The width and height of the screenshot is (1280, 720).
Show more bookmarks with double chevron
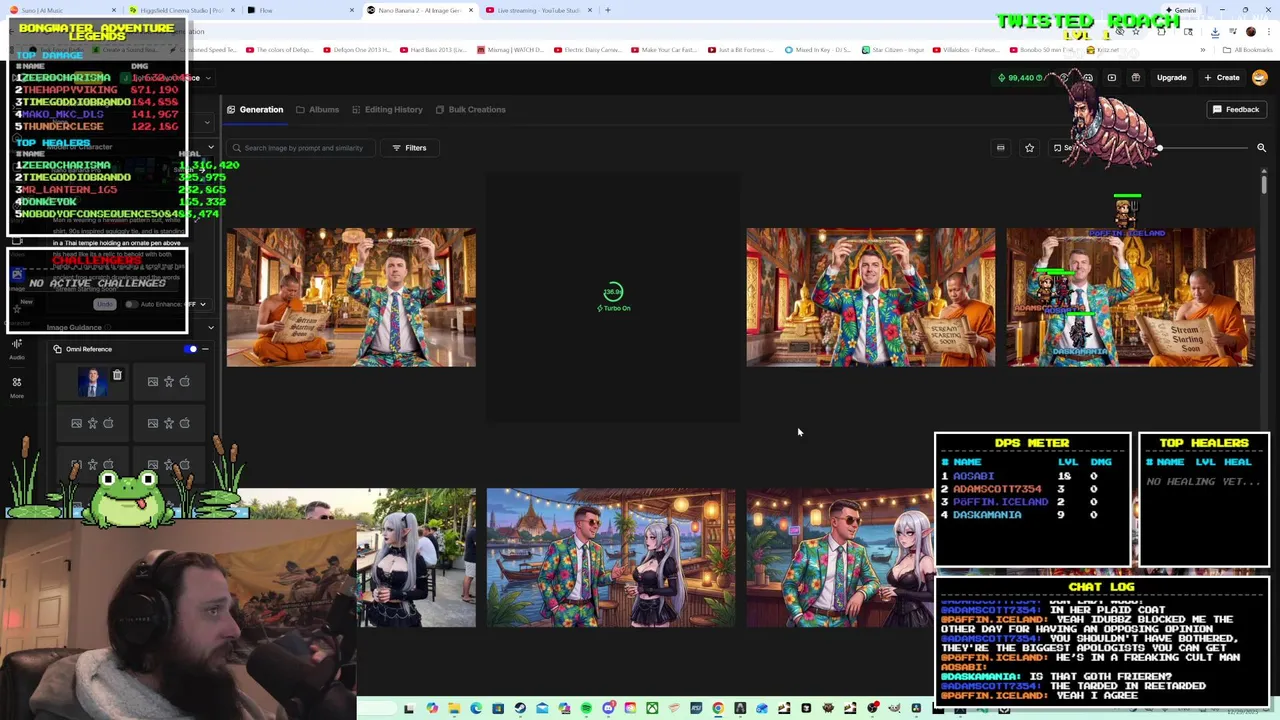[1203, 49]
